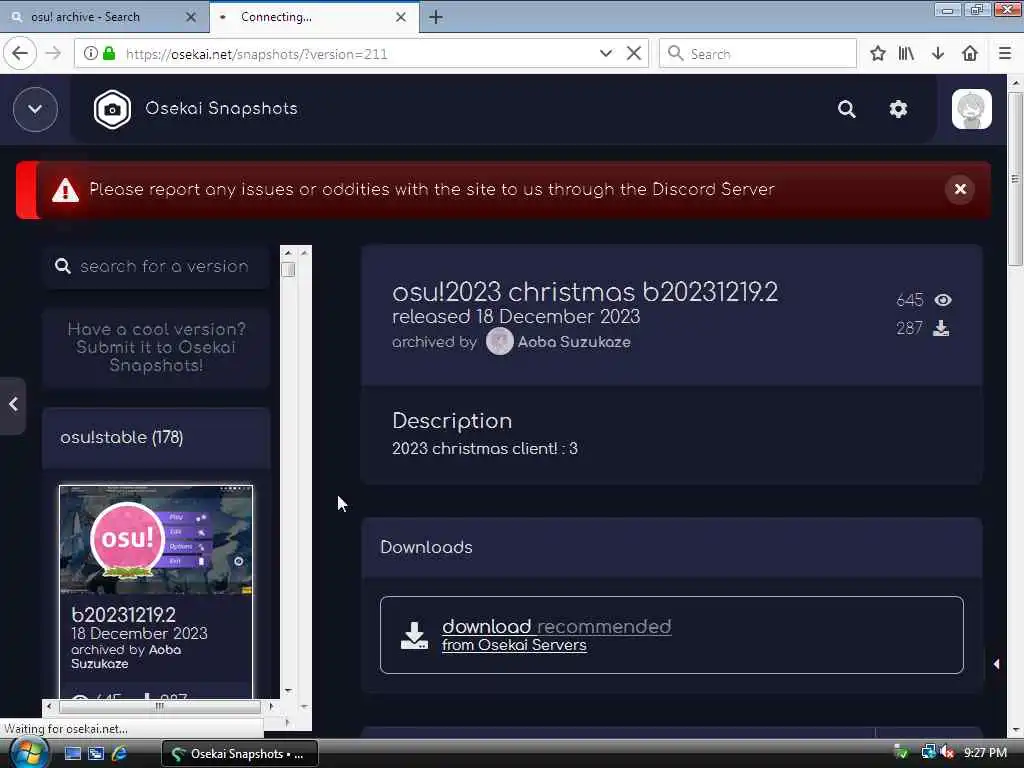Click the network tray icon
This screenshot has height=768, width=1024.
click(x=928, y=752)
